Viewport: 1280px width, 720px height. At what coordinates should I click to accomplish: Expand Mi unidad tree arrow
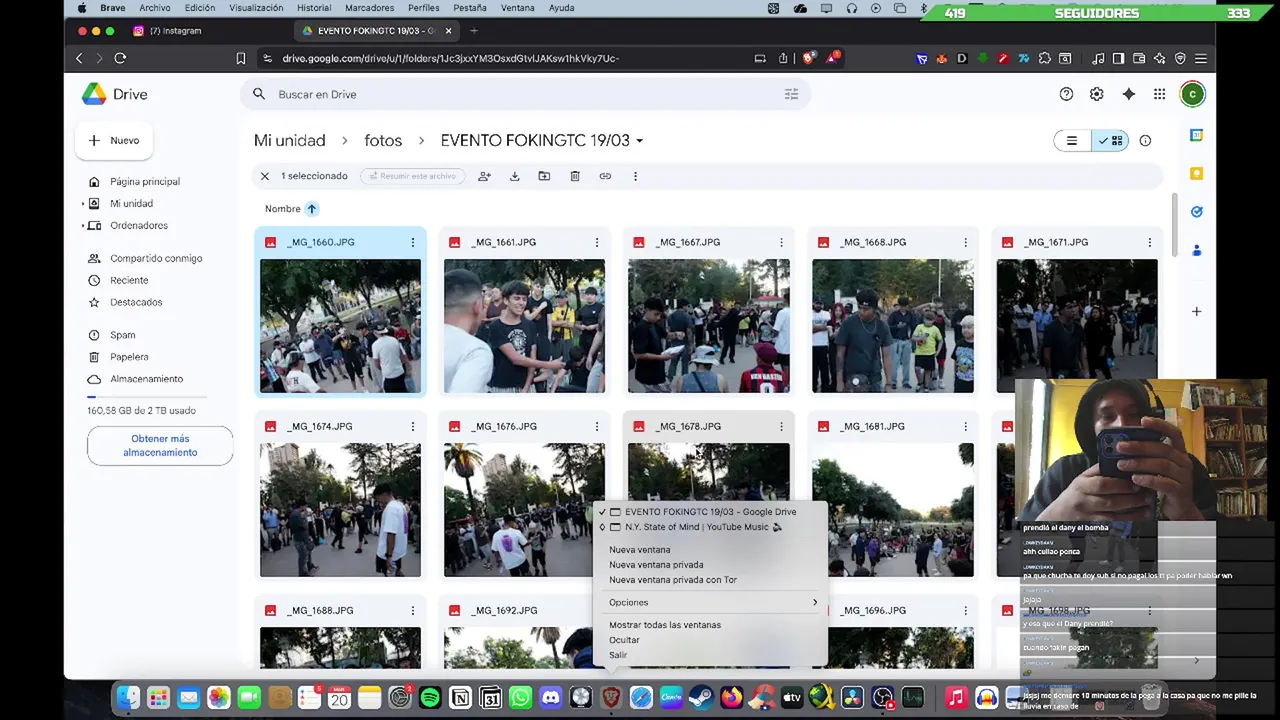pyautogui.click(x=84, y=204)
